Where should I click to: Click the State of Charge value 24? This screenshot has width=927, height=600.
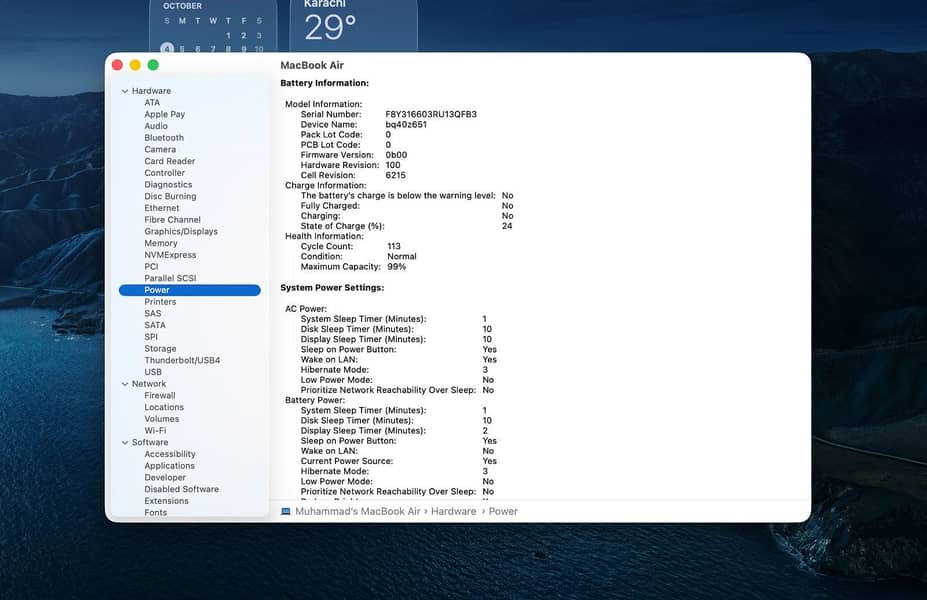(507, 226)
